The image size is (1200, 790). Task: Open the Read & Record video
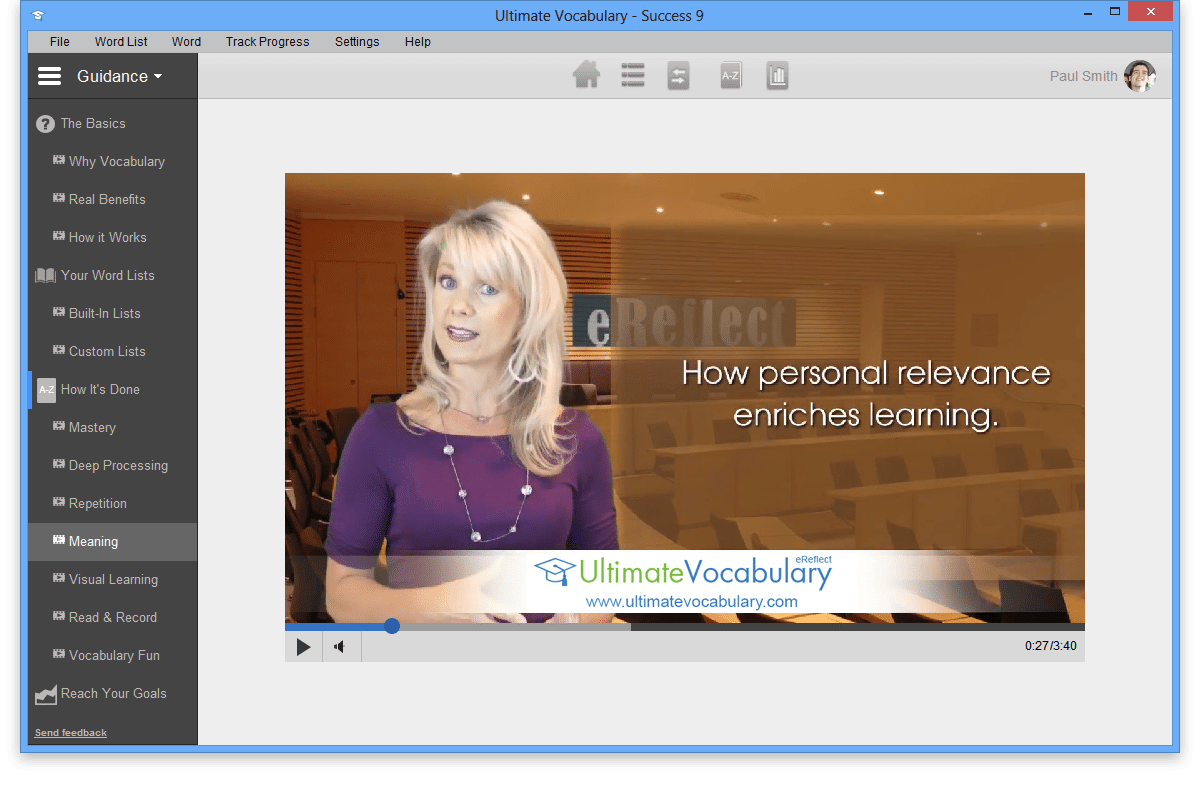click(x=112, y=618)
